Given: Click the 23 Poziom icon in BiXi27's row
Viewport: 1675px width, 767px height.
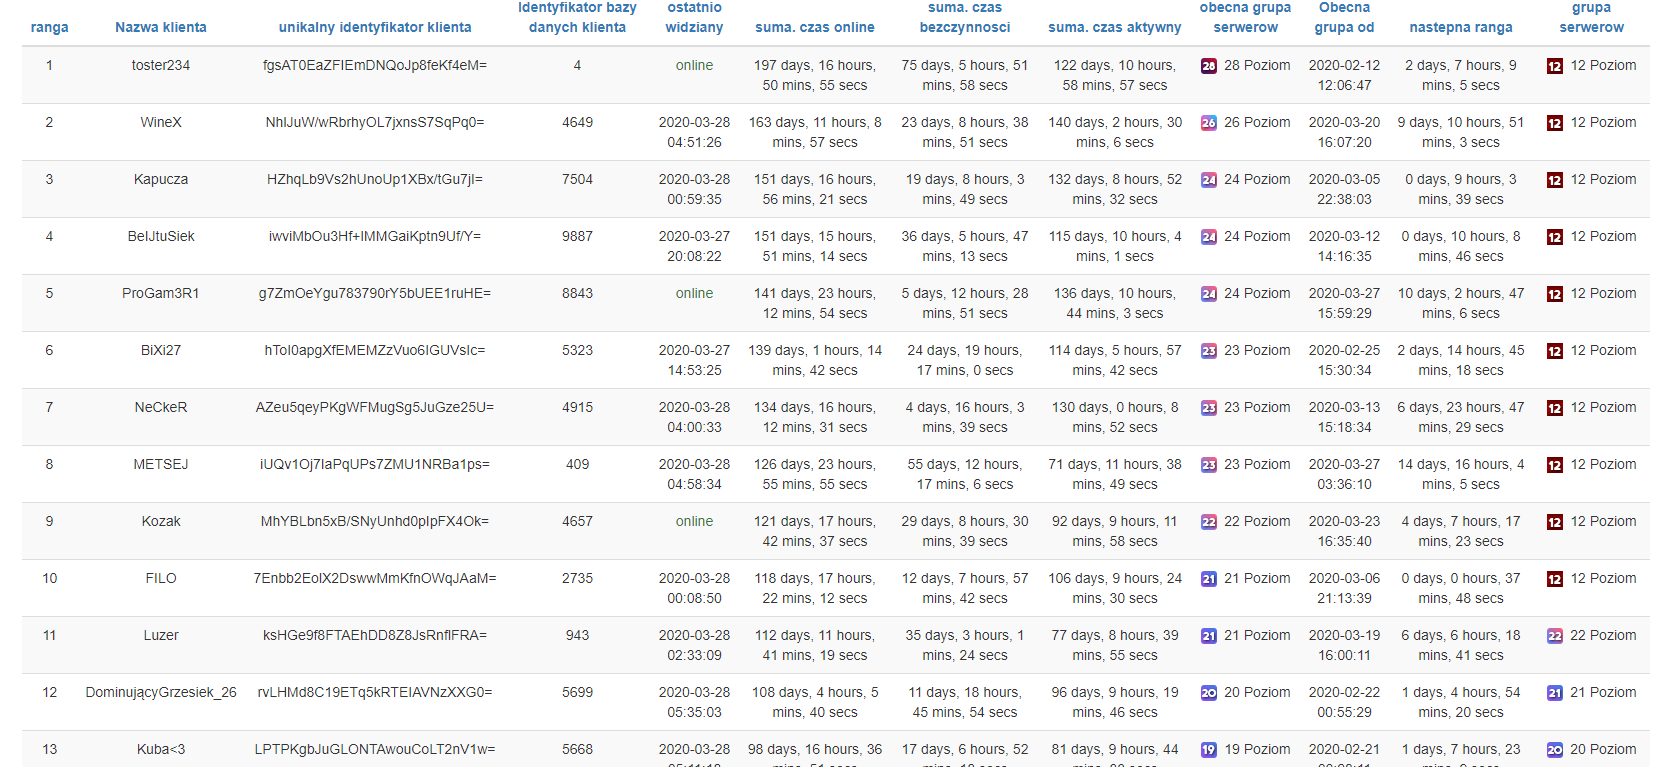Looking at the screenshot, I should [1209, 351].
